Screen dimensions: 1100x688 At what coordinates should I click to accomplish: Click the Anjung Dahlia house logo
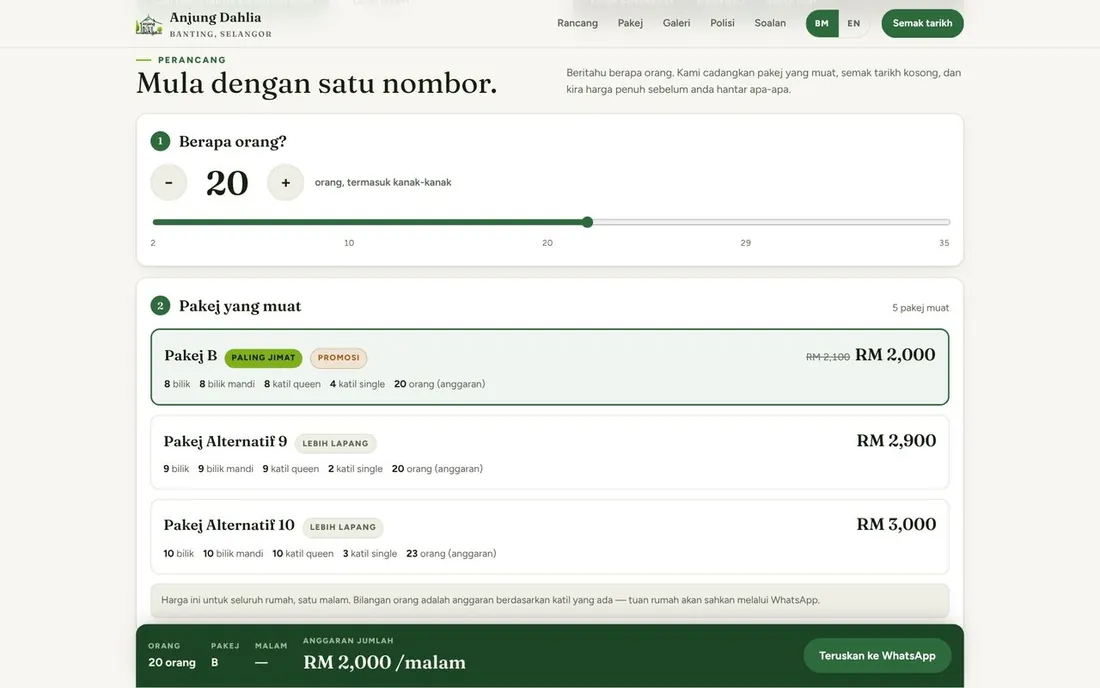[149, 25]
